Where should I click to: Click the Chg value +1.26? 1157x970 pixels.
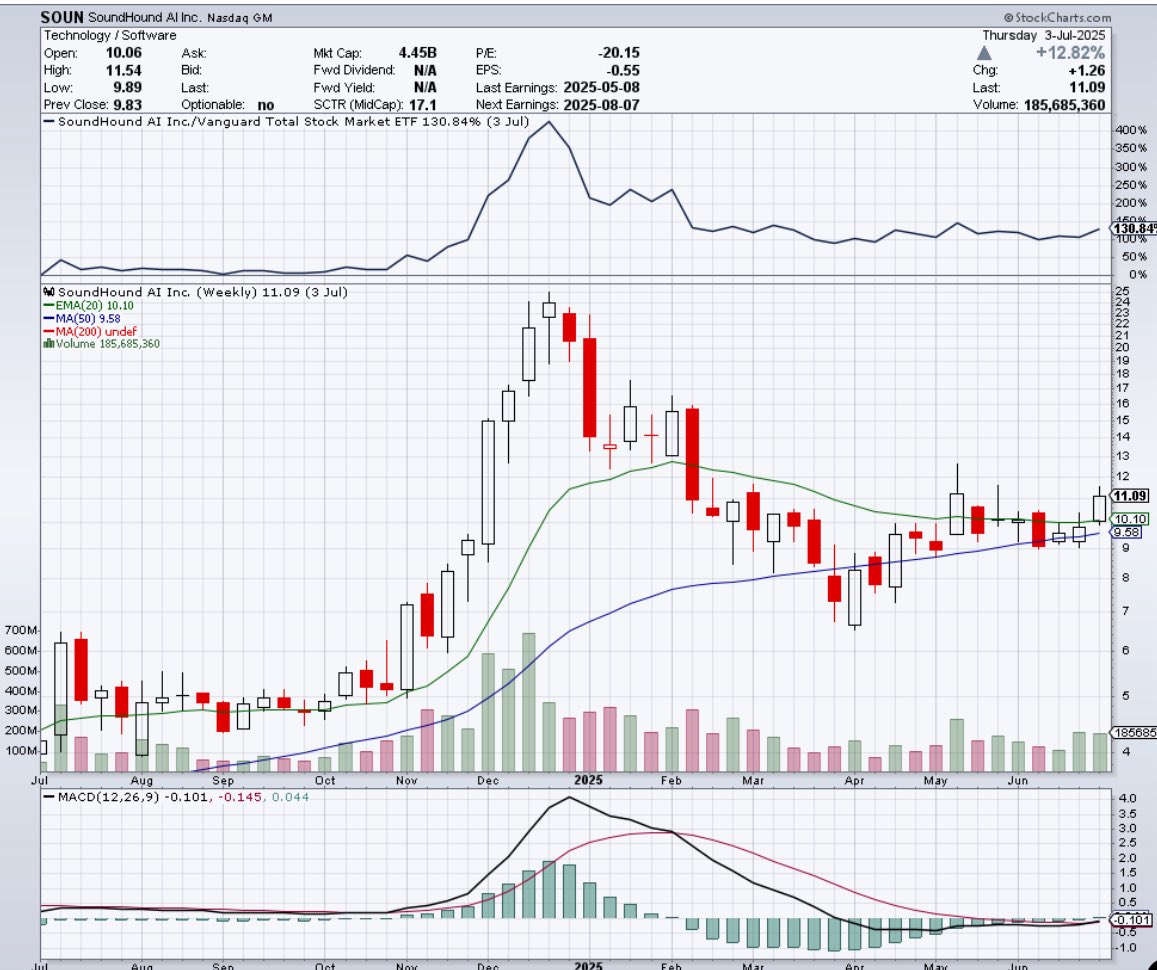tap(1087, 70)
